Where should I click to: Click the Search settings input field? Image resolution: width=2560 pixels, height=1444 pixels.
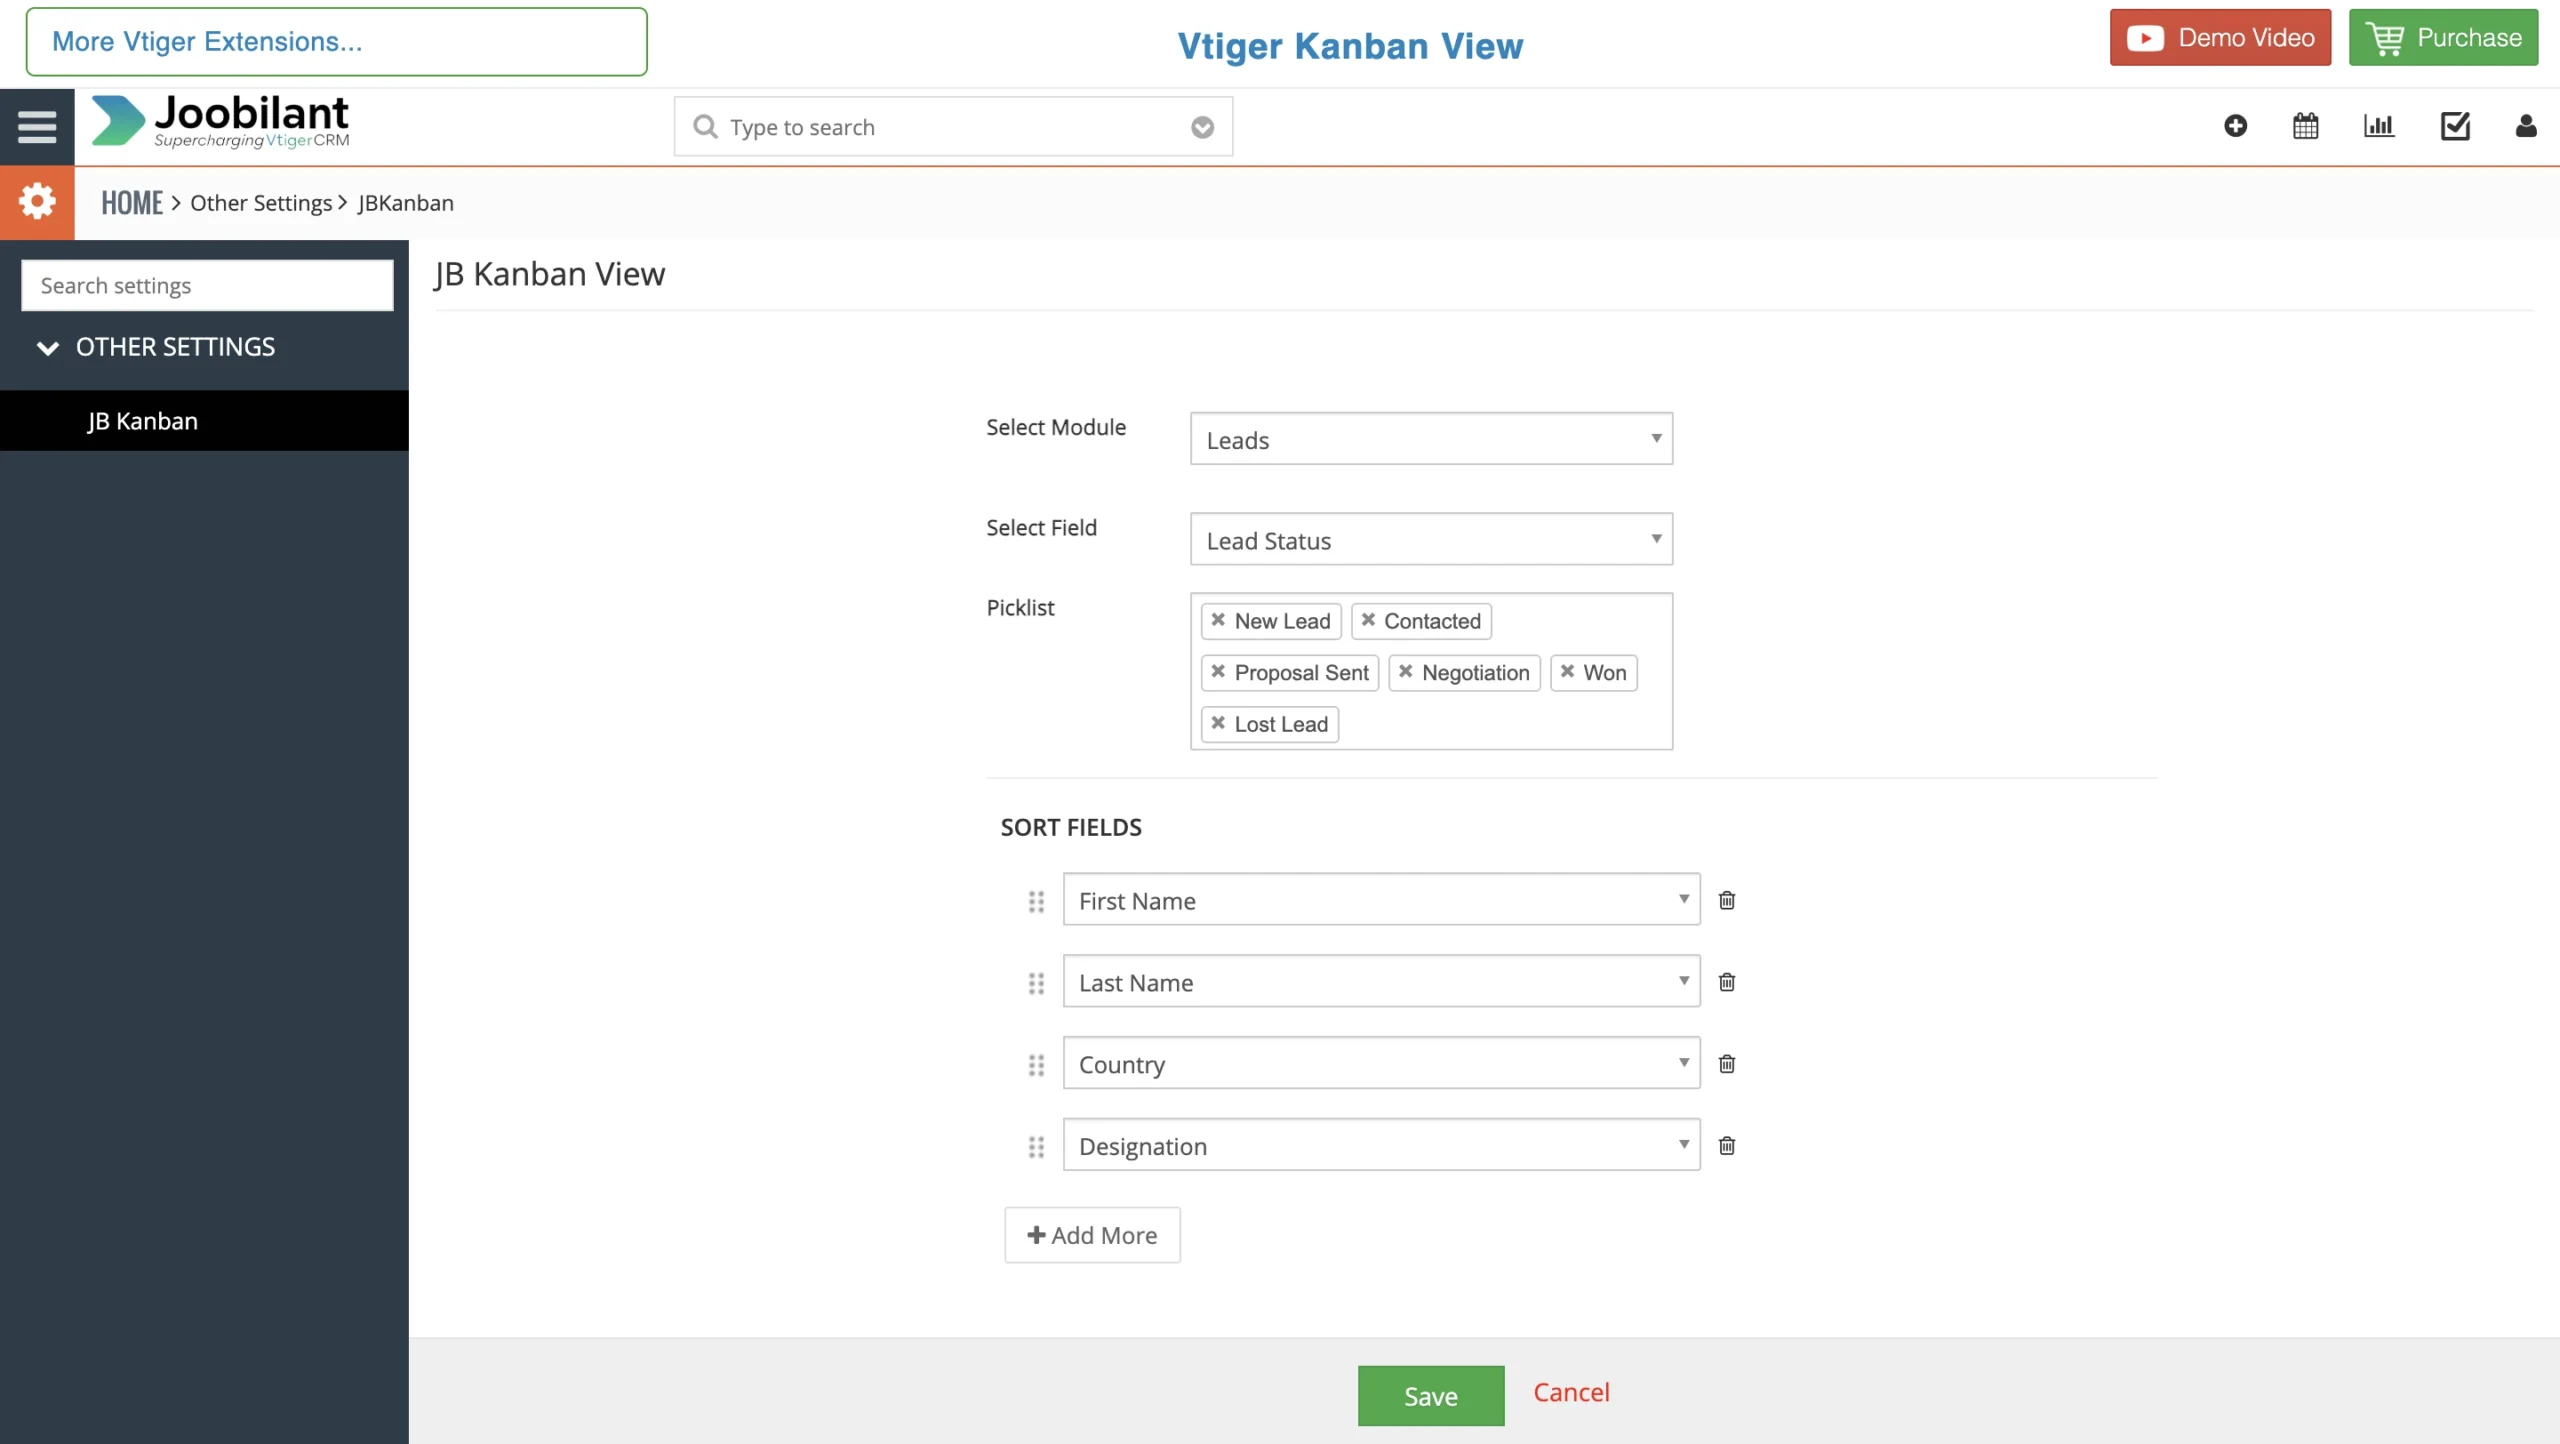tap(207, 286)
